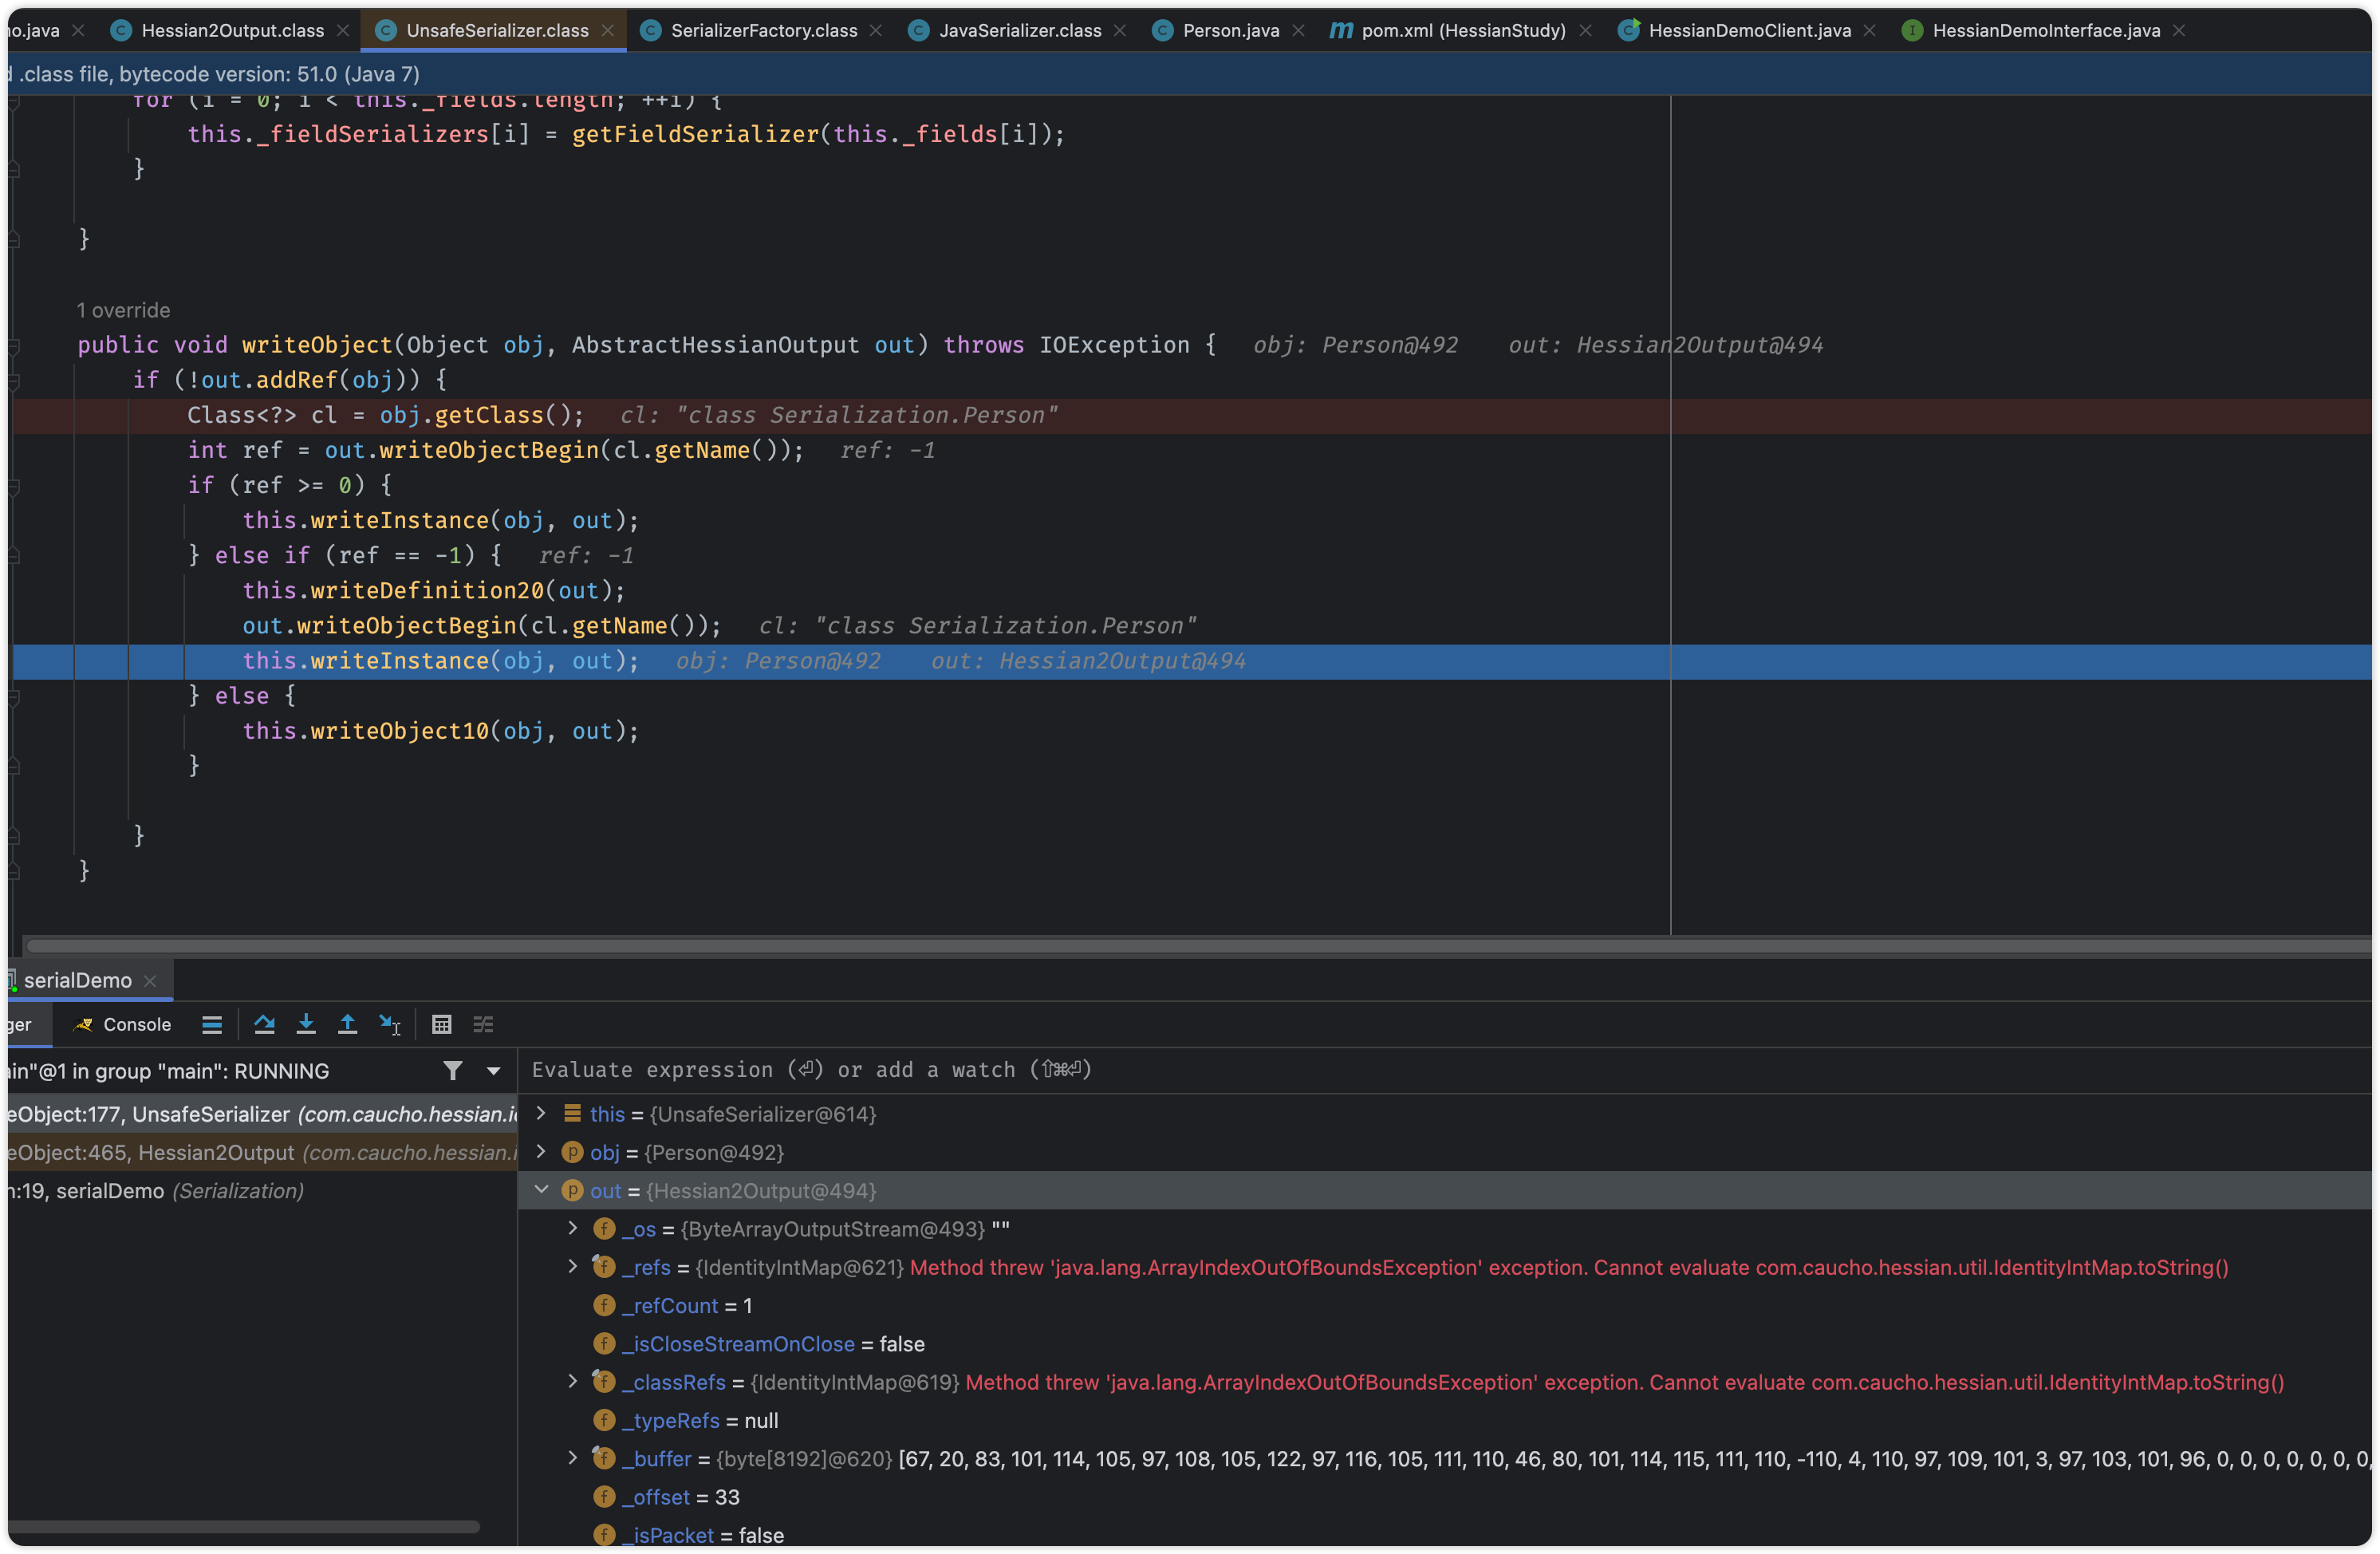
Task: Select the writeObject:177 UnsafeSerializer stack frame
Action: (x=262, y=1114)
